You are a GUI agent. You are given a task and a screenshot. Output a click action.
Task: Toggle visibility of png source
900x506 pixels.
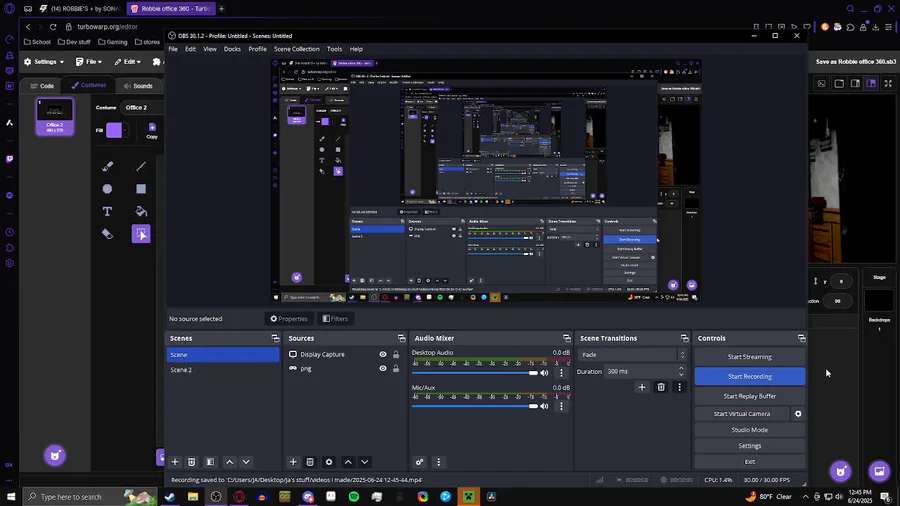(383, 368)
